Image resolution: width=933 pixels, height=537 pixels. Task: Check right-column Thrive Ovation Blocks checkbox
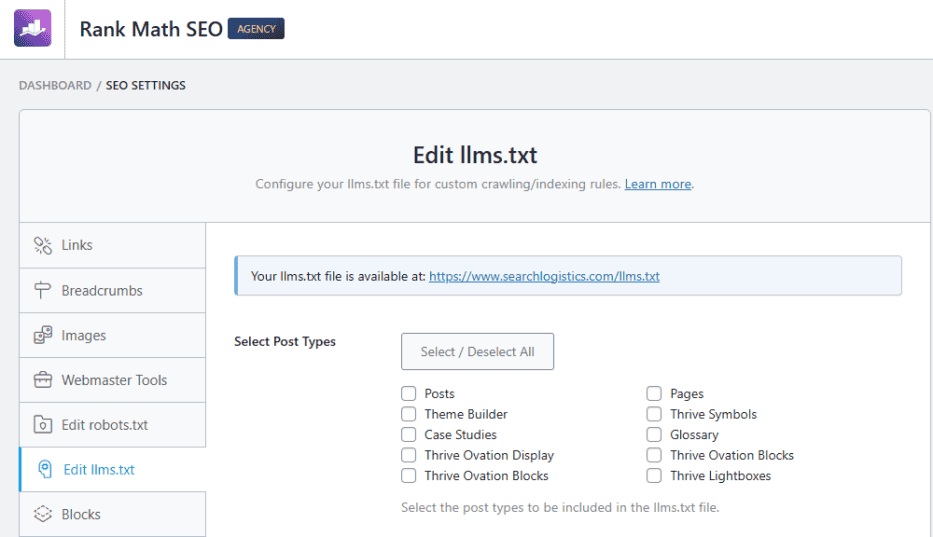click(x=654, y=455)
